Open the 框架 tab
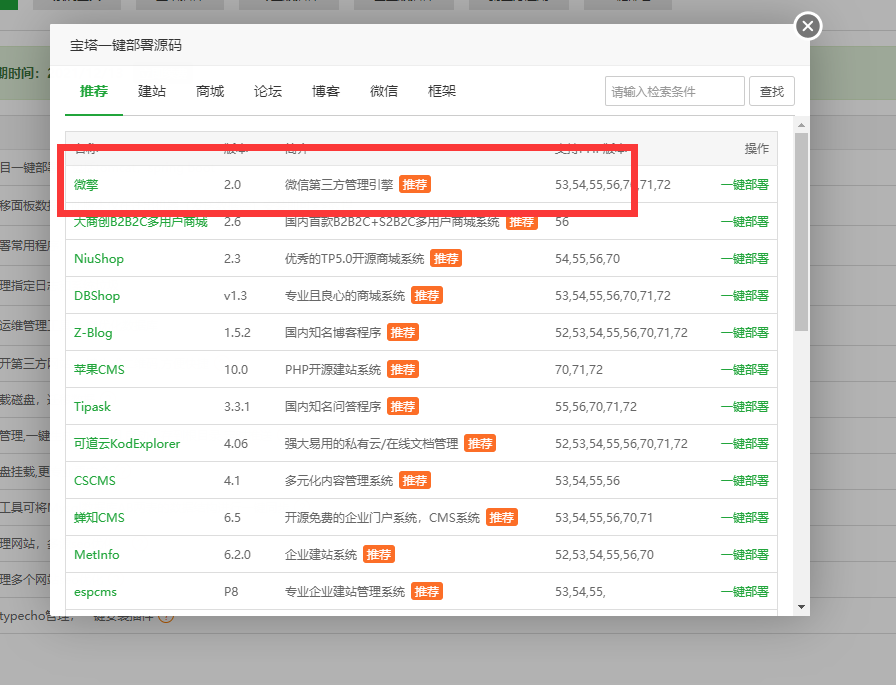 [442, 91]
